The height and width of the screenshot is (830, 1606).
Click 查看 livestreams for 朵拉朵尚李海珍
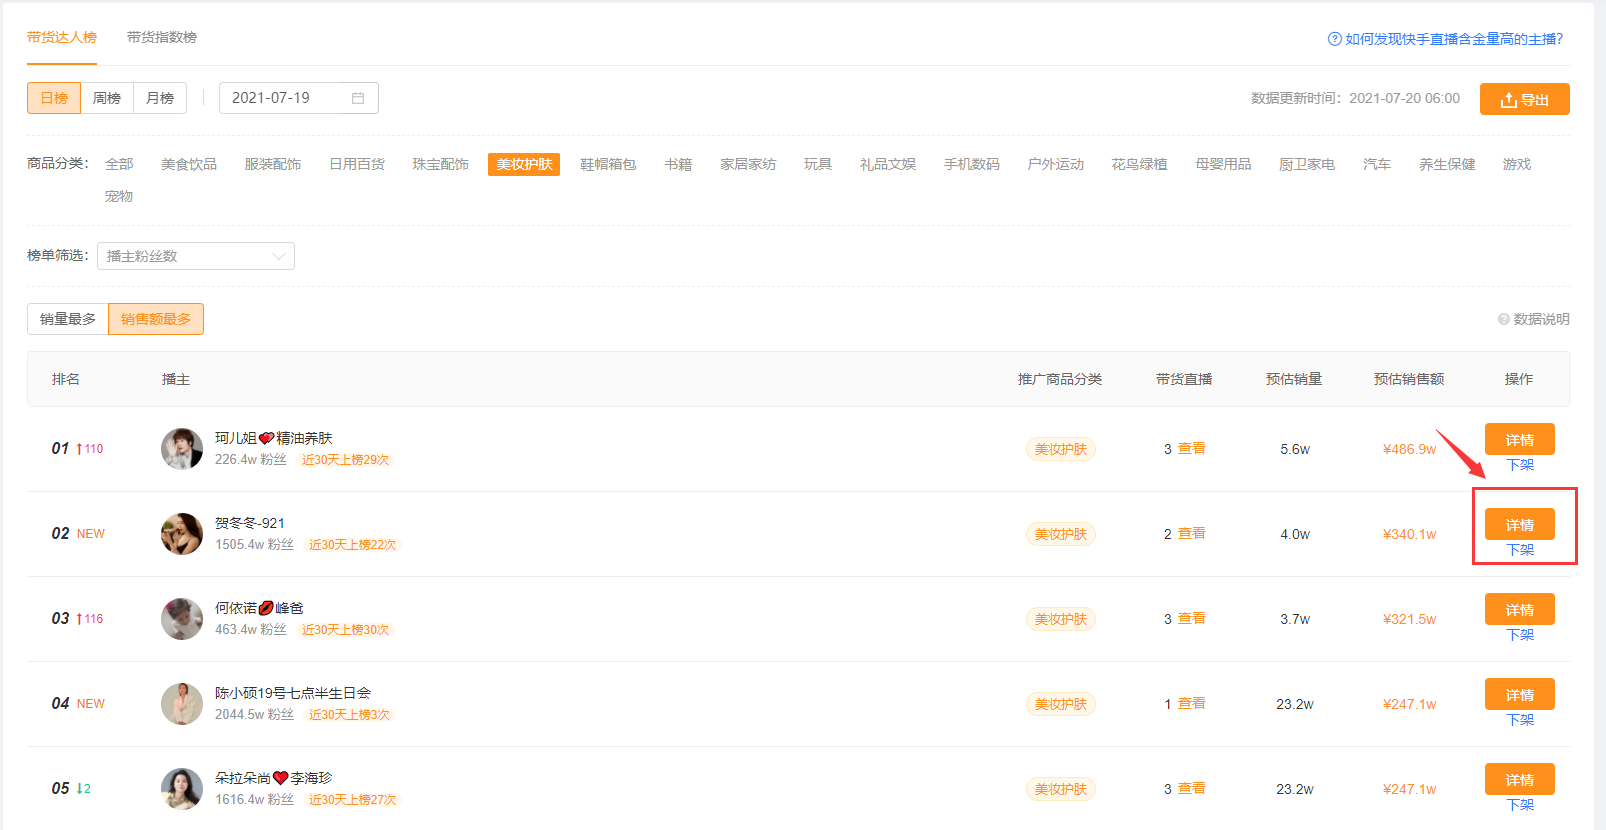point(1191,789)
